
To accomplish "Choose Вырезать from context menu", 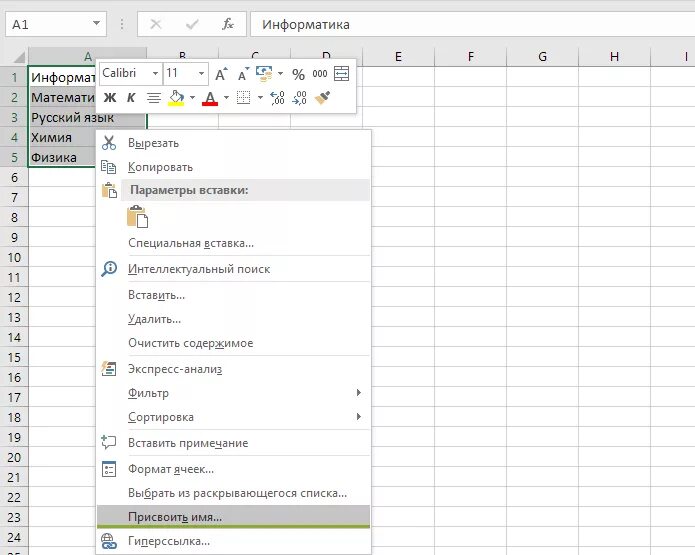I will click(x=234, y=143).
